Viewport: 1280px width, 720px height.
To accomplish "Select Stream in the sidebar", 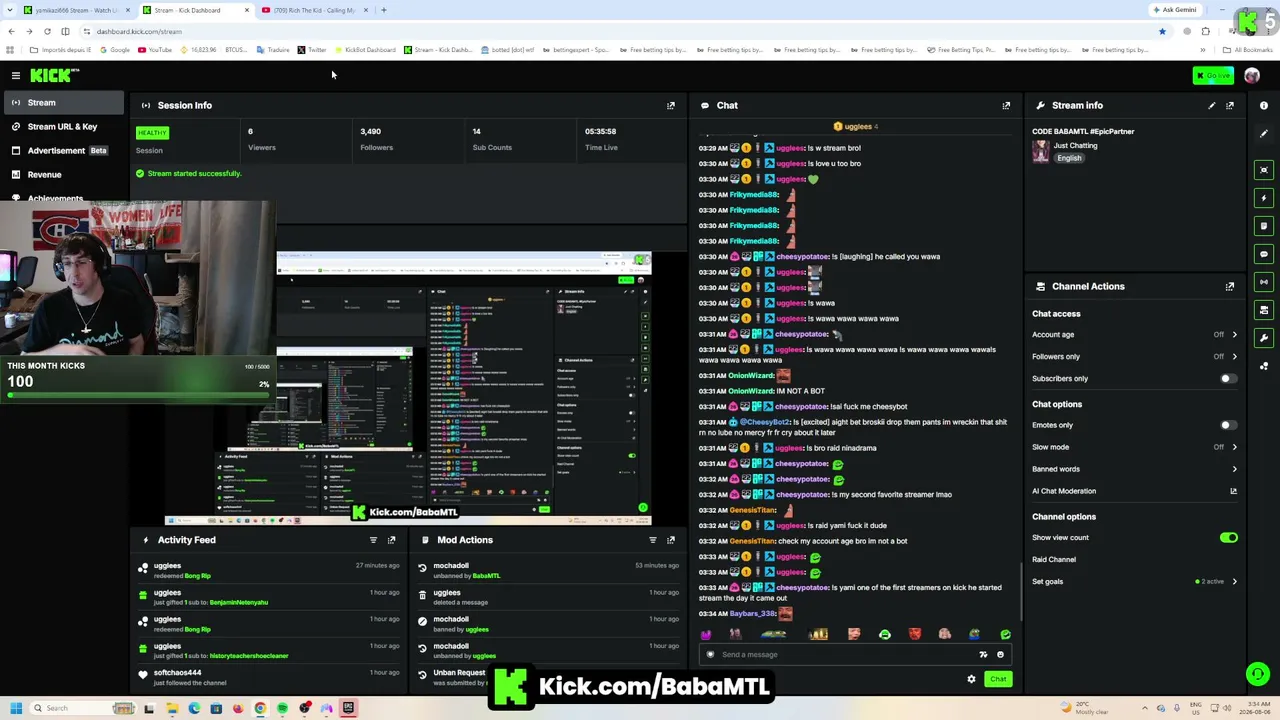I will click(62, 103).
